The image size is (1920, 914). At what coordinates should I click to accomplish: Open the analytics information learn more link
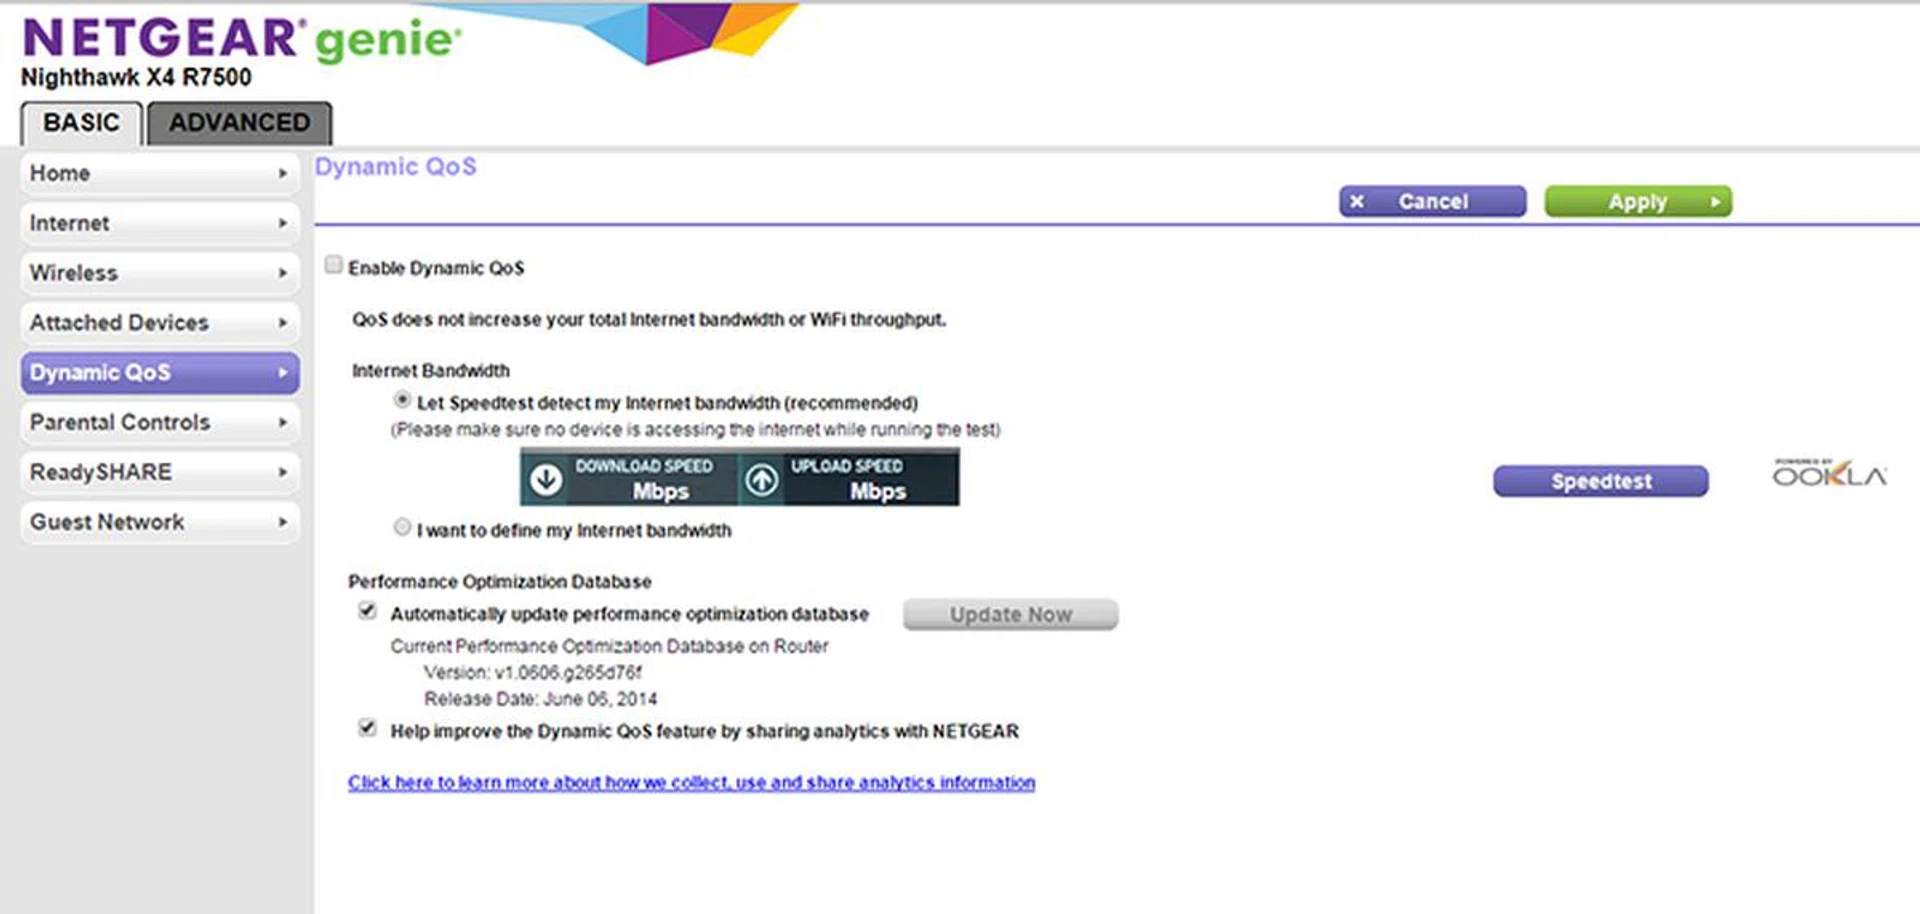point(691,782)
